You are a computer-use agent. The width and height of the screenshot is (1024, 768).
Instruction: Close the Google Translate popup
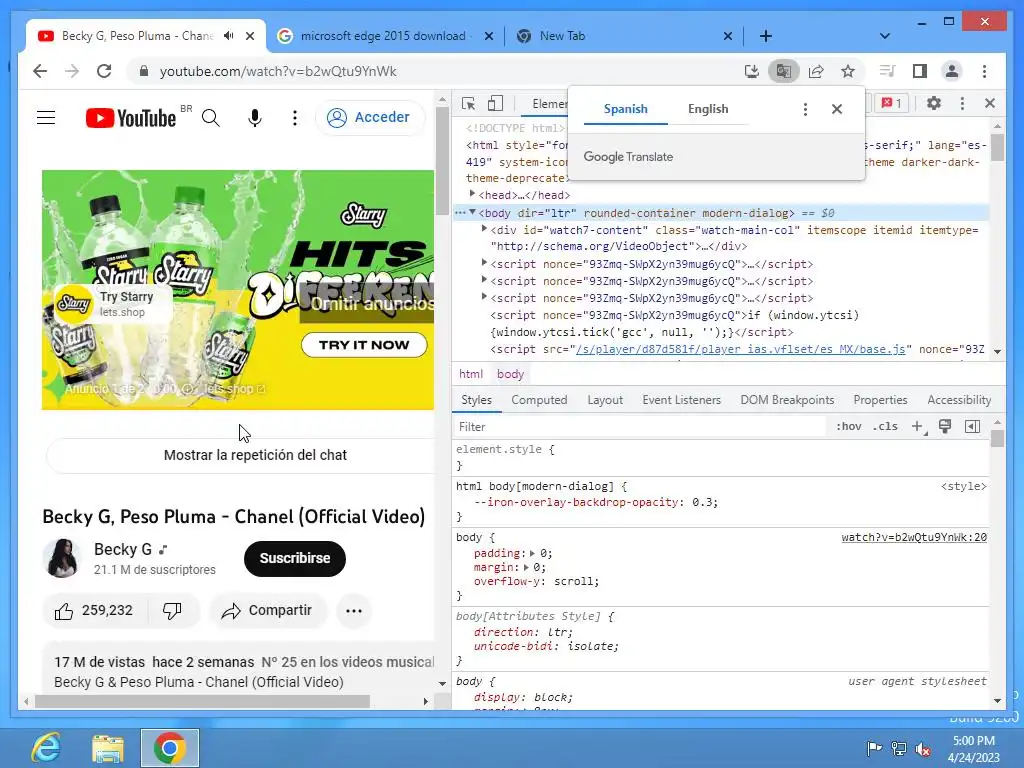point(837,109)
